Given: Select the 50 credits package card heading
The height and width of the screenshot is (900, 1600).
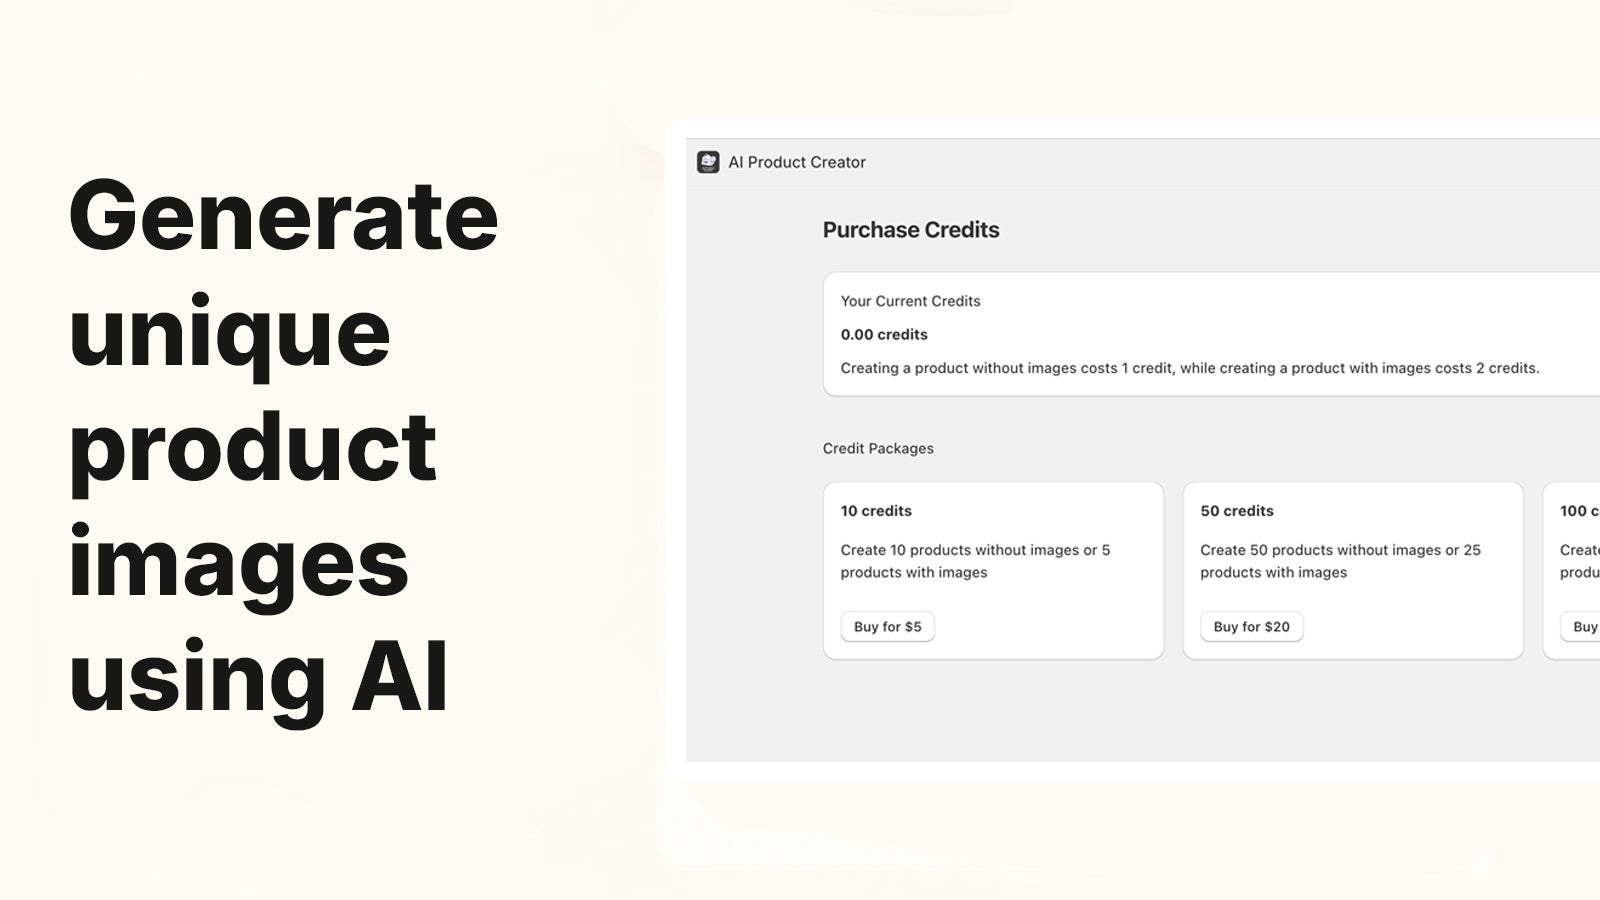Looking at the screenshot, I should 1237,511.
